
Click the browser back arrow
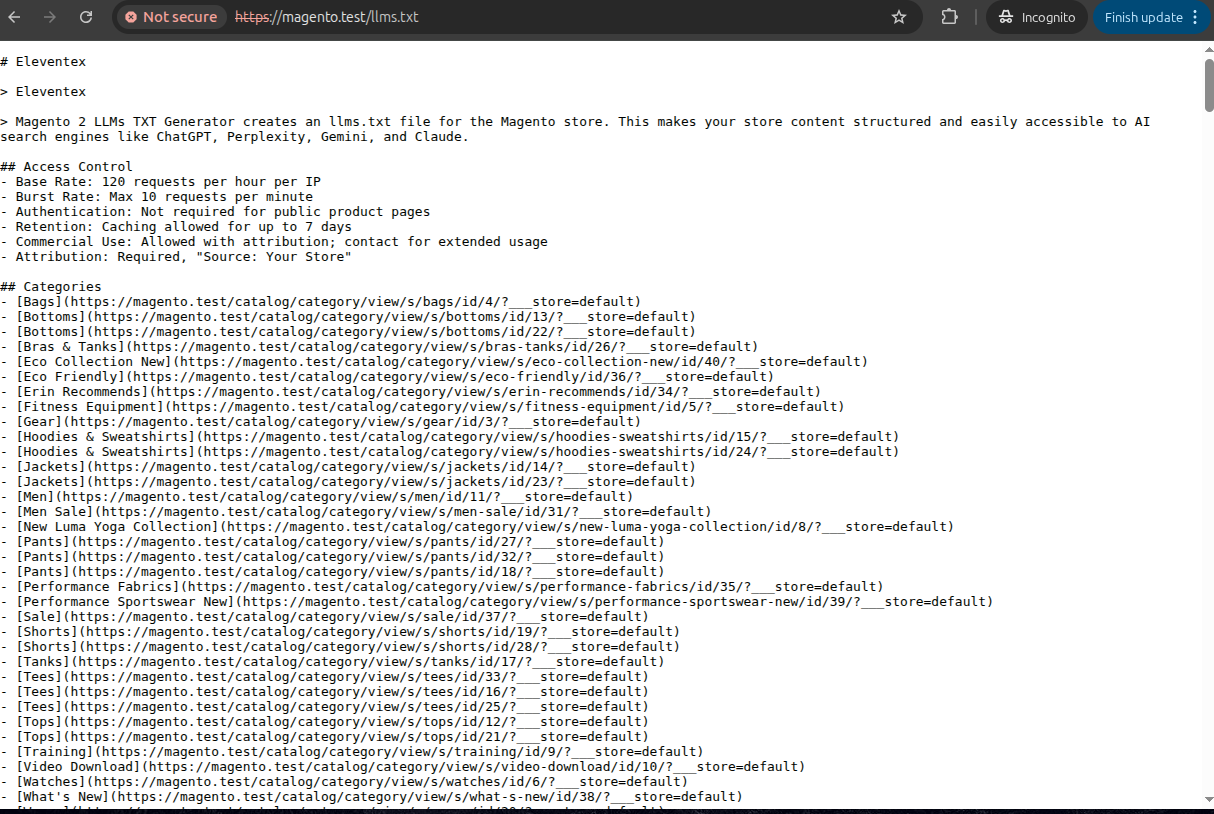(15, 17)
